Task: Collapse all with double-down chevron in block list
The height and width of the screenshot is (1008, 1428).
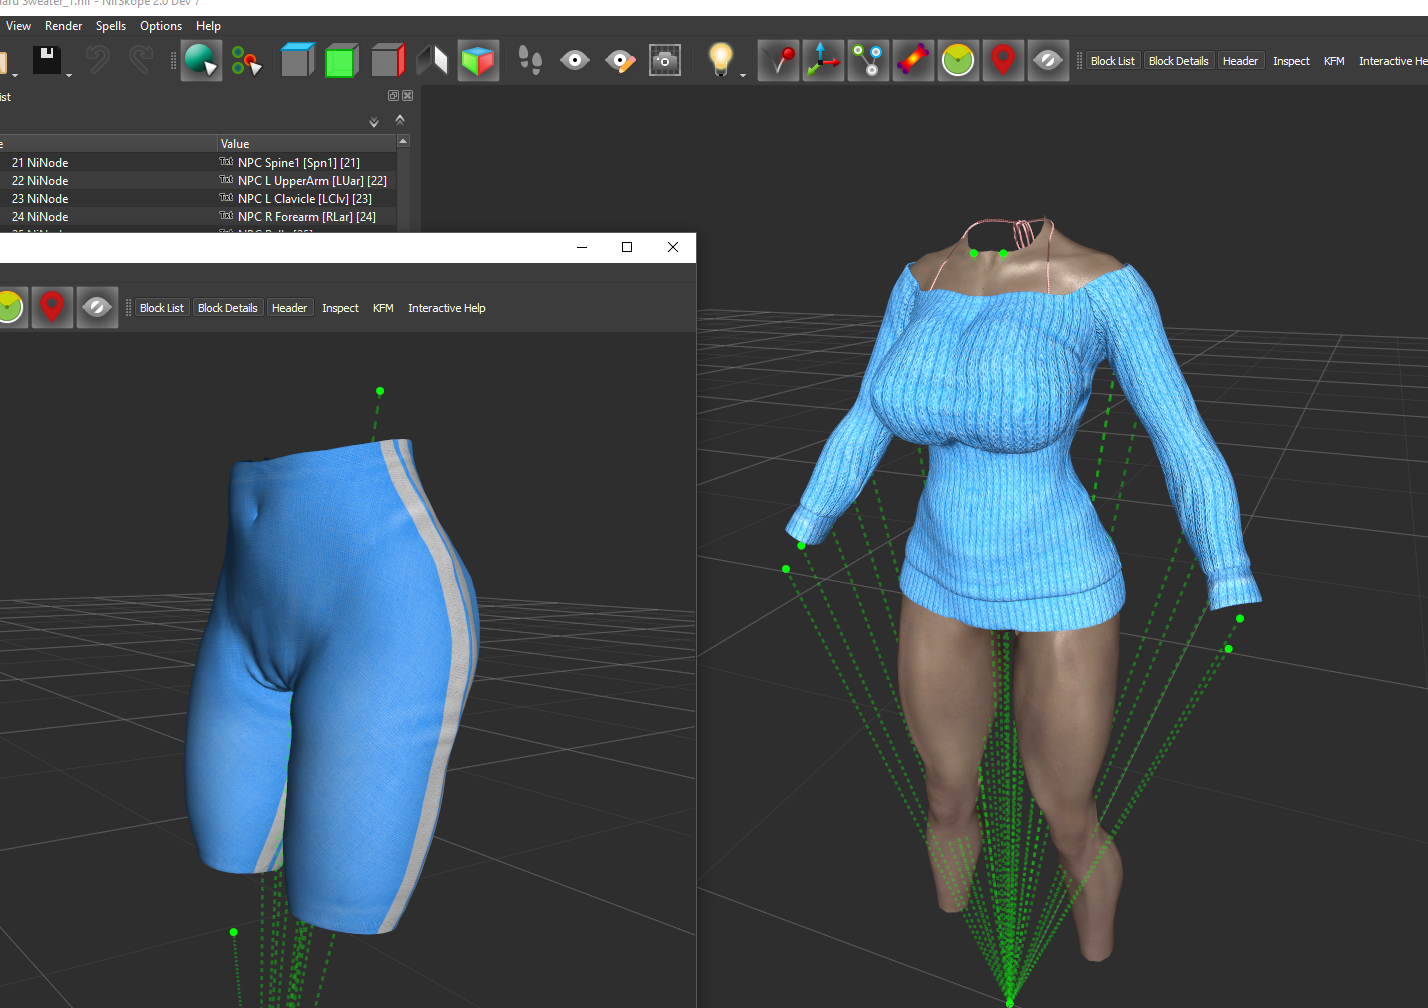Action: (x=374, y=122)
